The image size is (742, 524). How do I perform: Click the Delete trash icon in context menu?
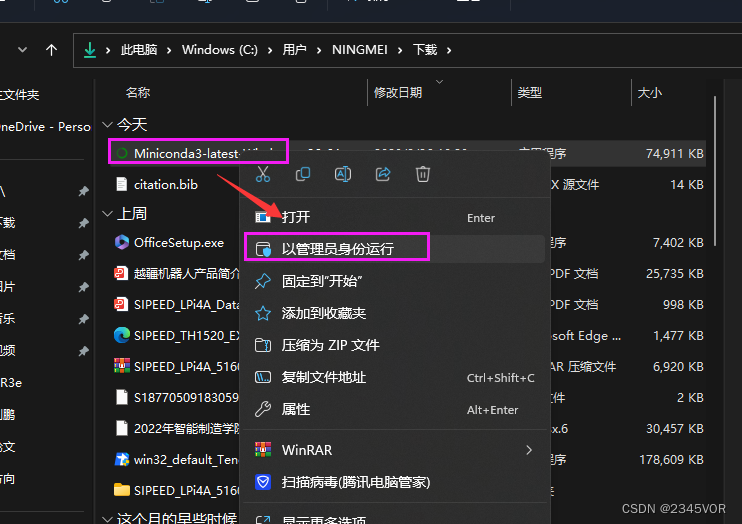423,174
